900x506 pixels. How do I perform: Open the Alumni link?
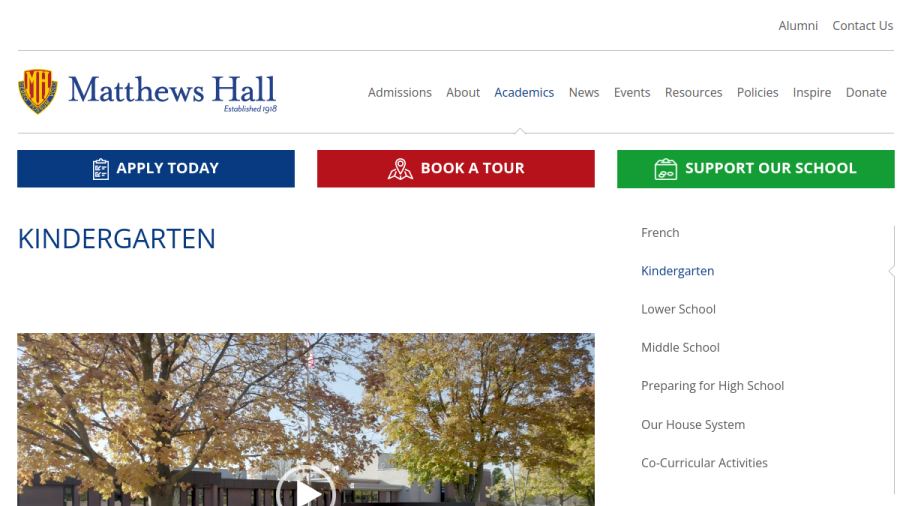pyautogui.click(x=798, y=26)
